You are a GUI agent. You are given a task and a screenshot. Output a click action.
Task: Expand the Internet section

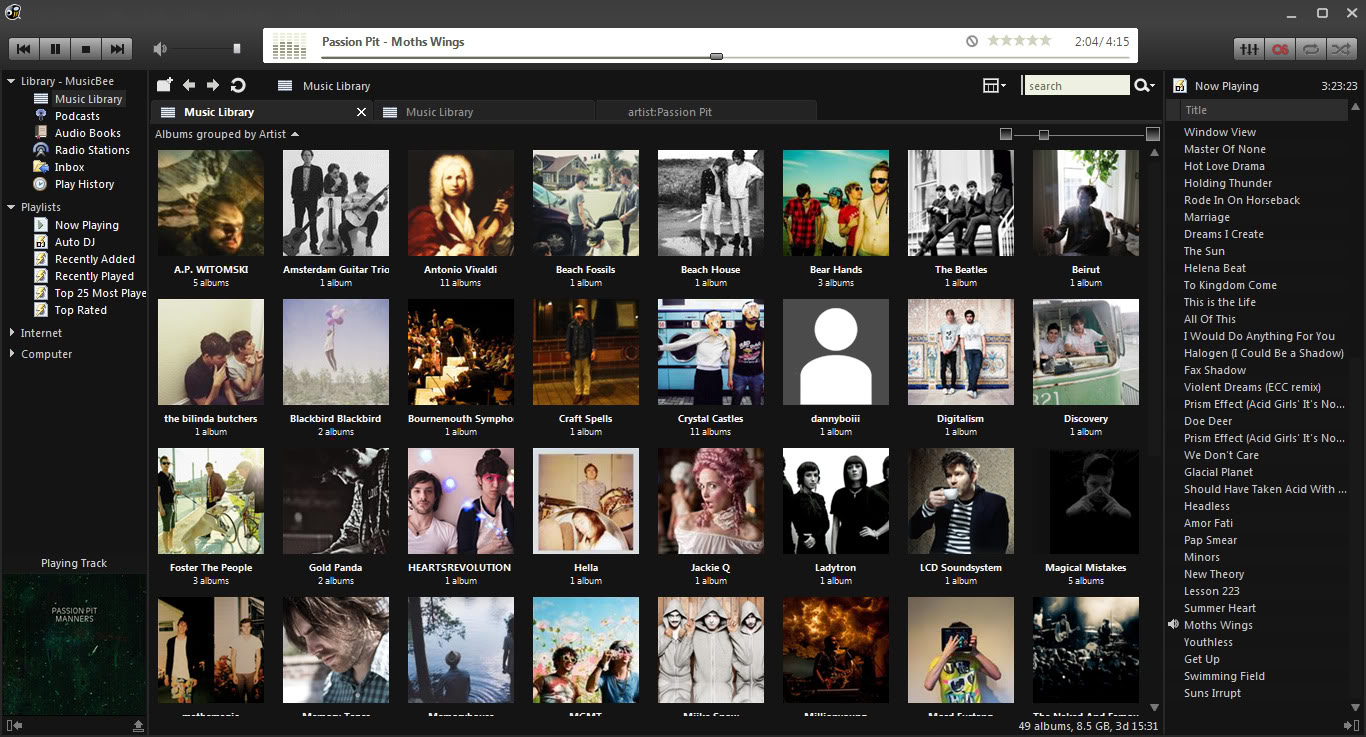tap(11, 333)
